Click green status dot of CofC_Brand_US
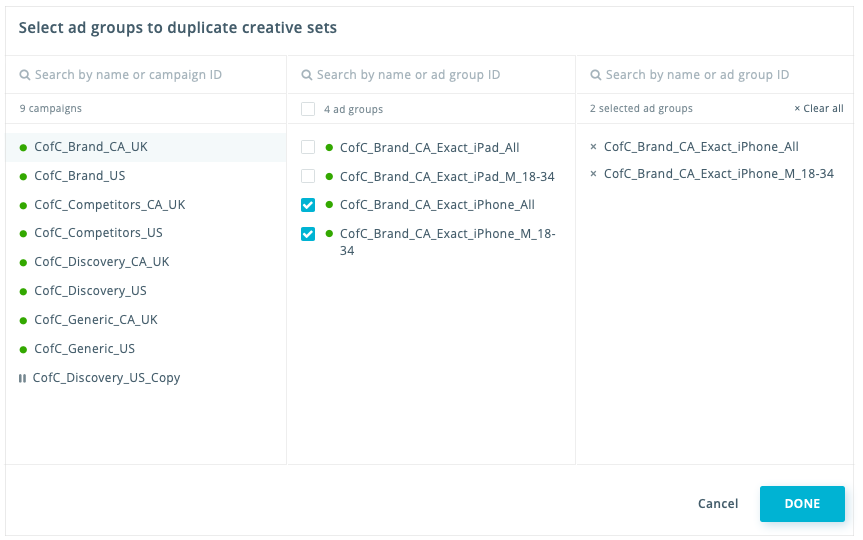The image size is (863, 540). click(x=23, y=177)
